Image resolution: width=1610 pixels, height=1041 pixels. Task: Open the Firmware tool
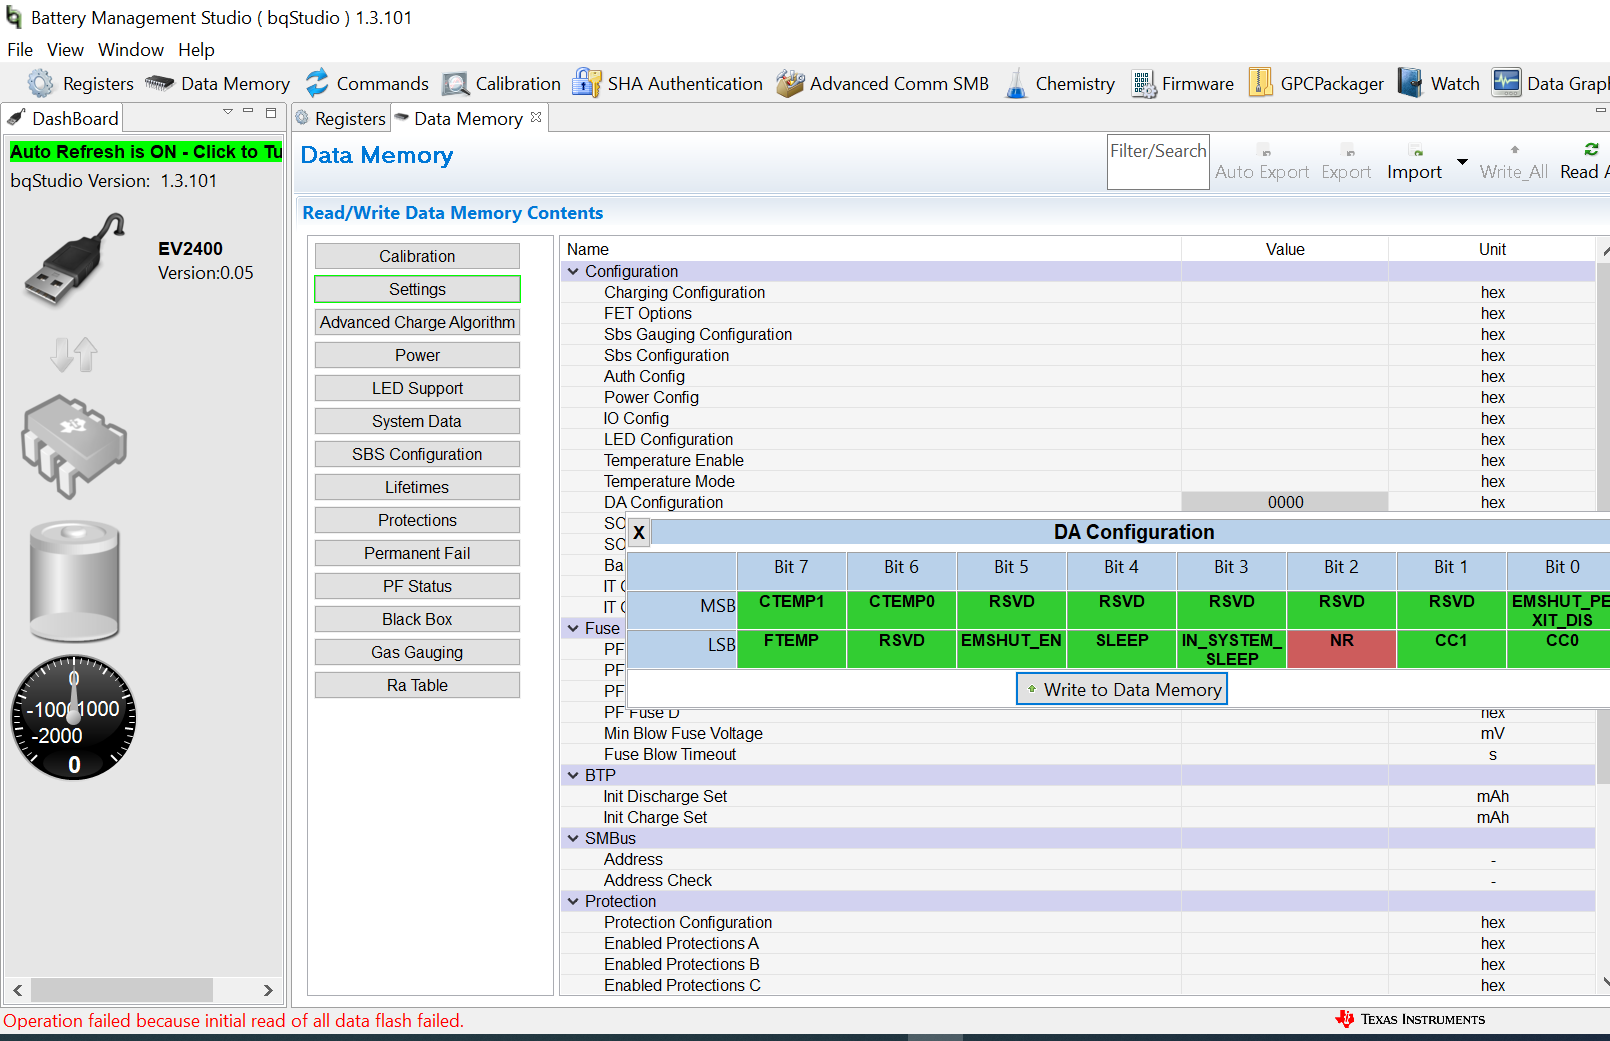click(1183, 83)
